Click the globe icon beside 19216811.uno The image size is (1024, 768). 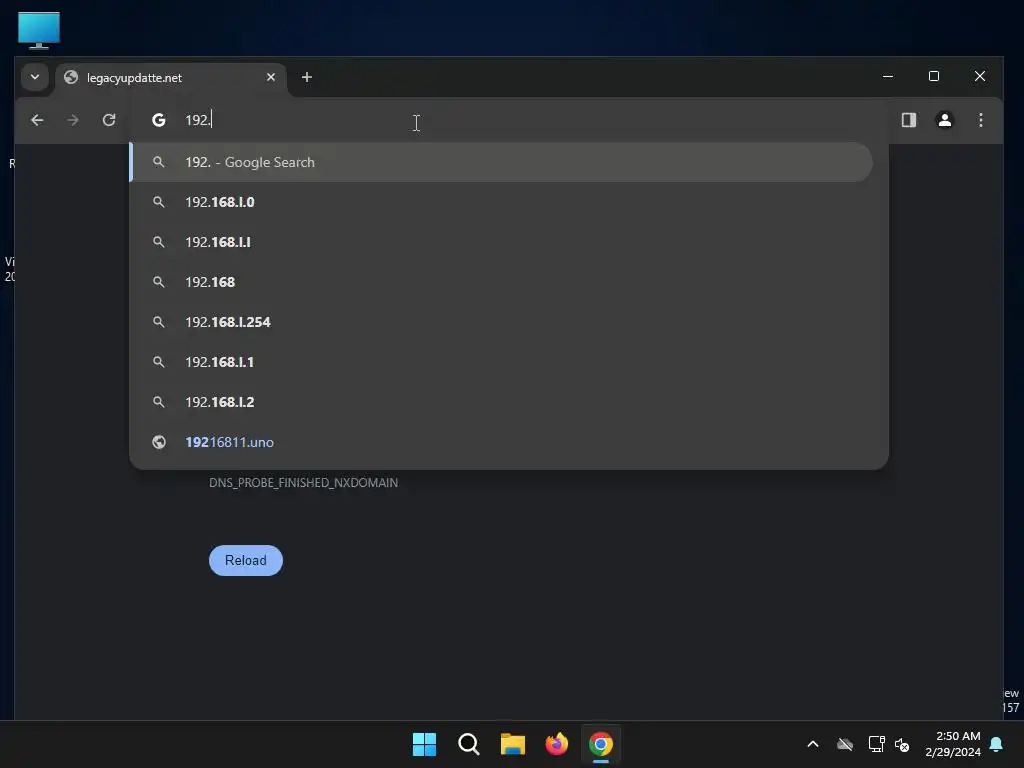pos(159,442)
